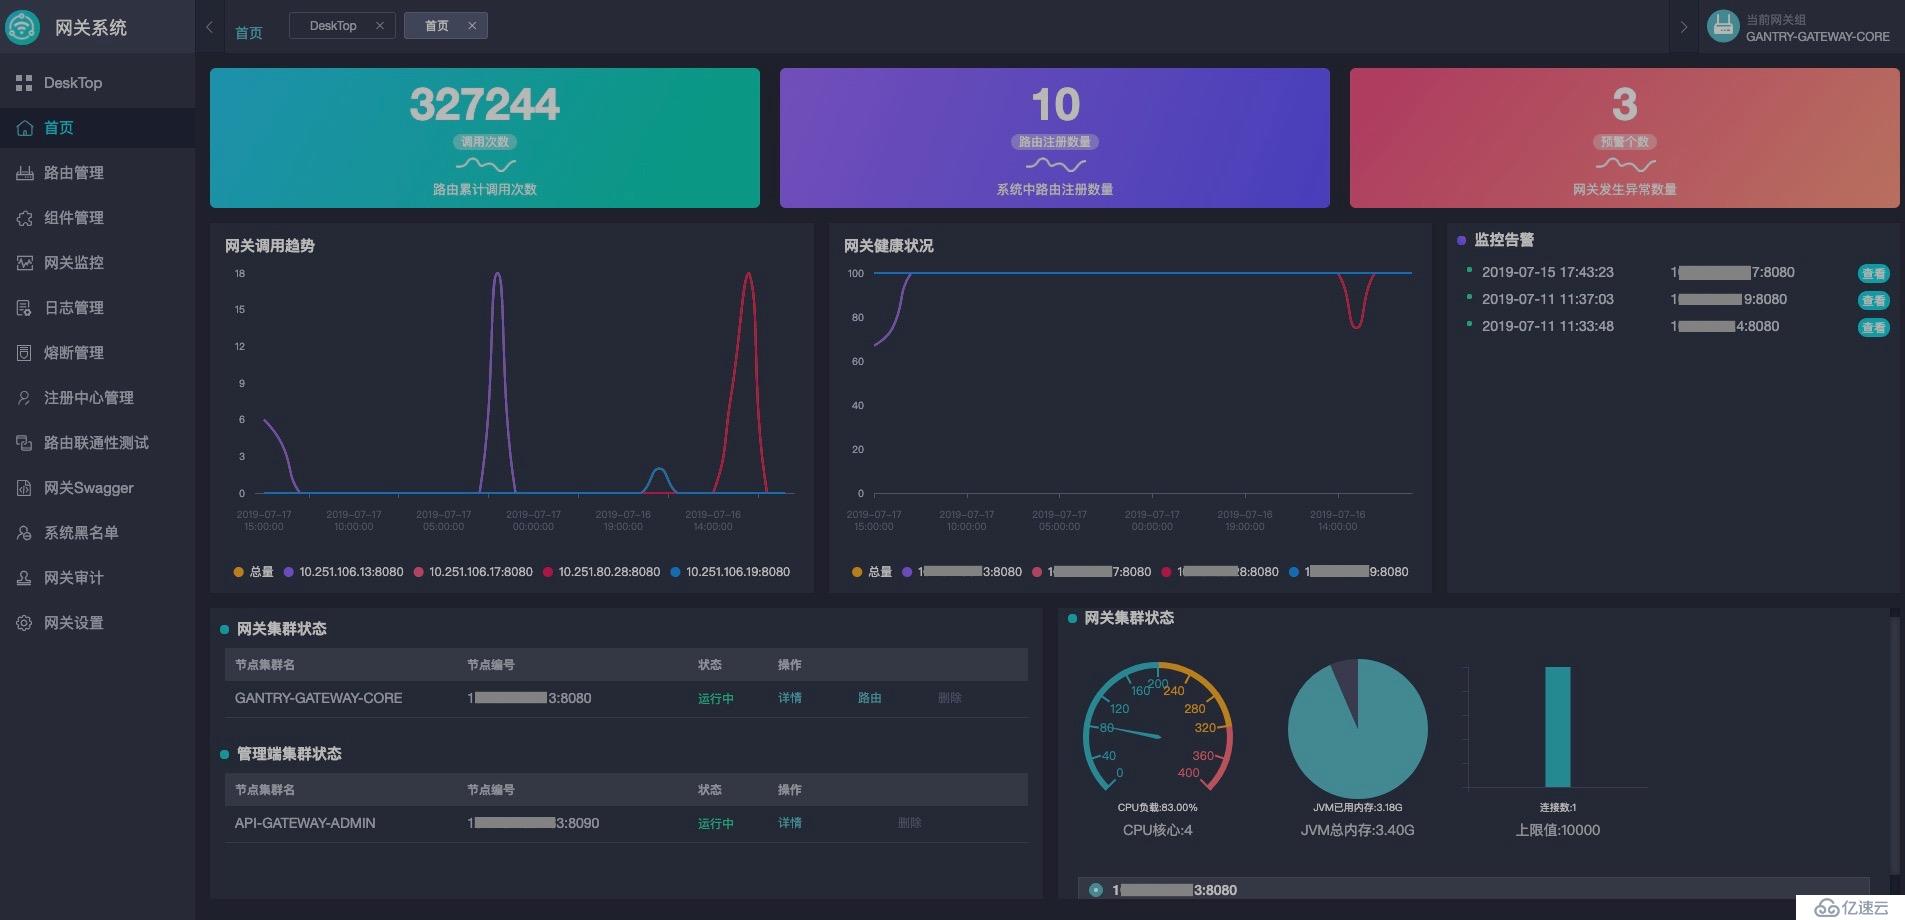Open 详情 for GANTRY-GATEWAY-CORE
Image resolution: width=1905 pixels, height=920 pixels.
[790, 698]
